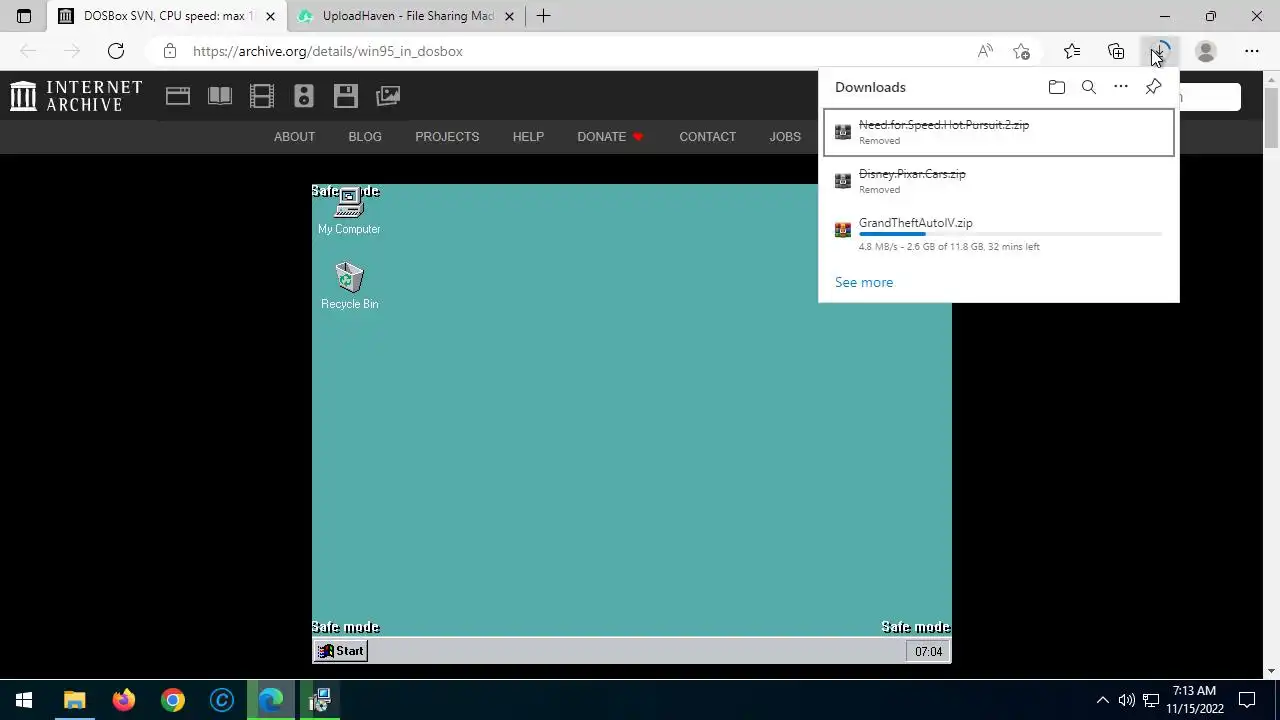Click the emulator clock showing 07:04

(928, 652)
